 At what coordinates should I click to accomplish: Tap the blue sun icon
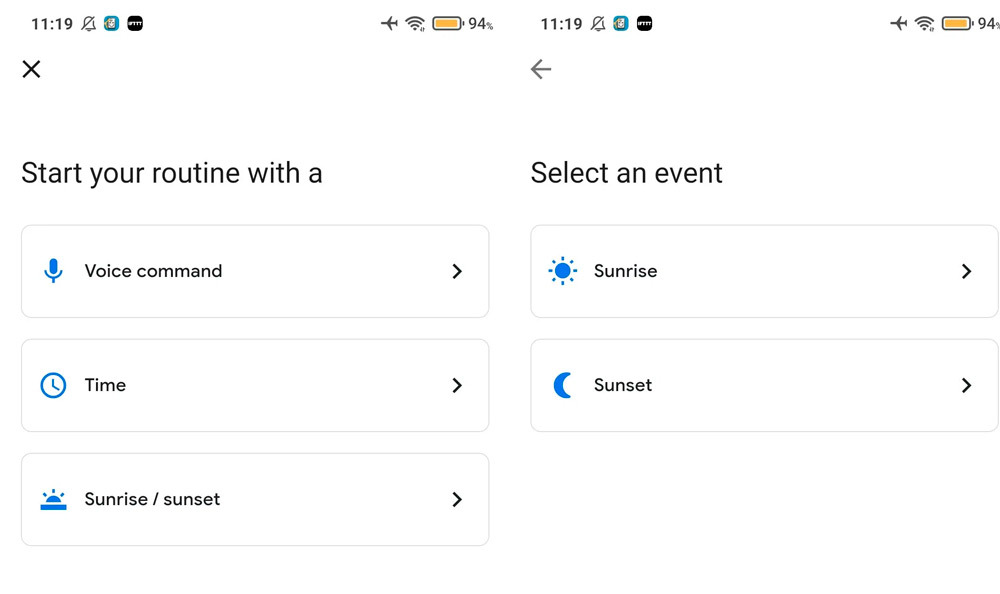[563, 271]
